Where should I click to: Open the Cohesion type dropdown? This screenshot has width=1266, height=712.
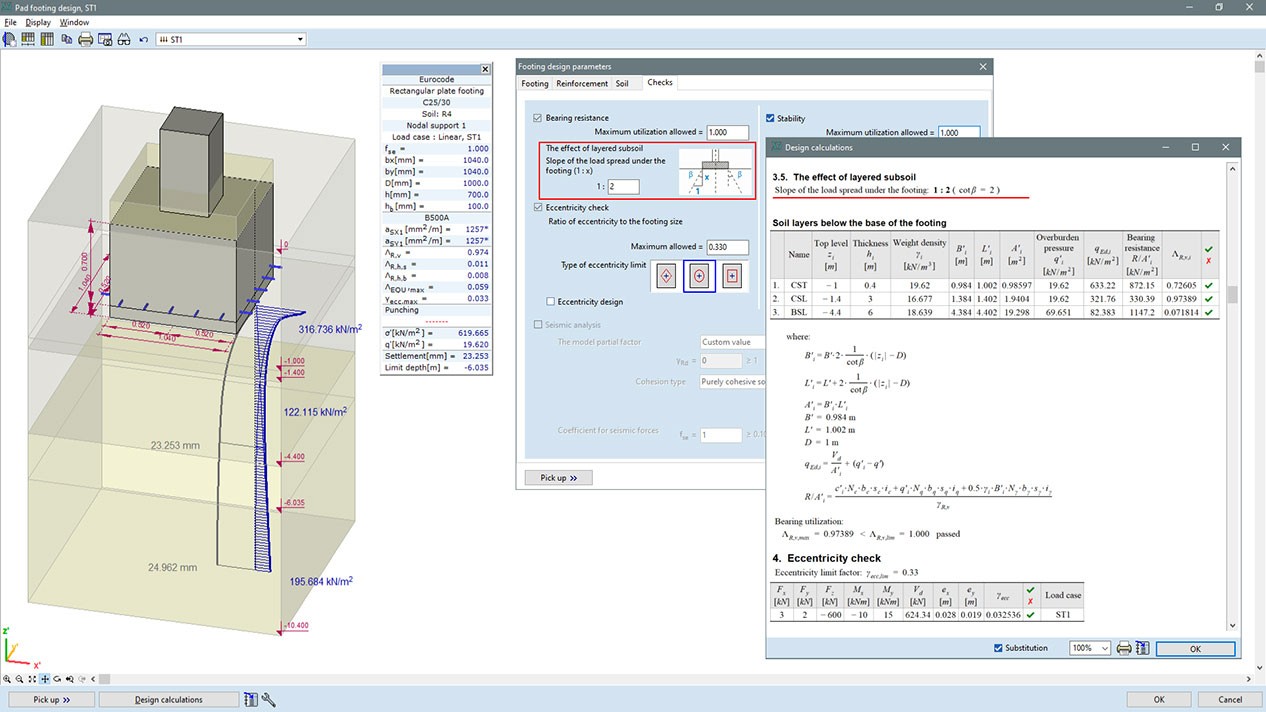(733, 382)
